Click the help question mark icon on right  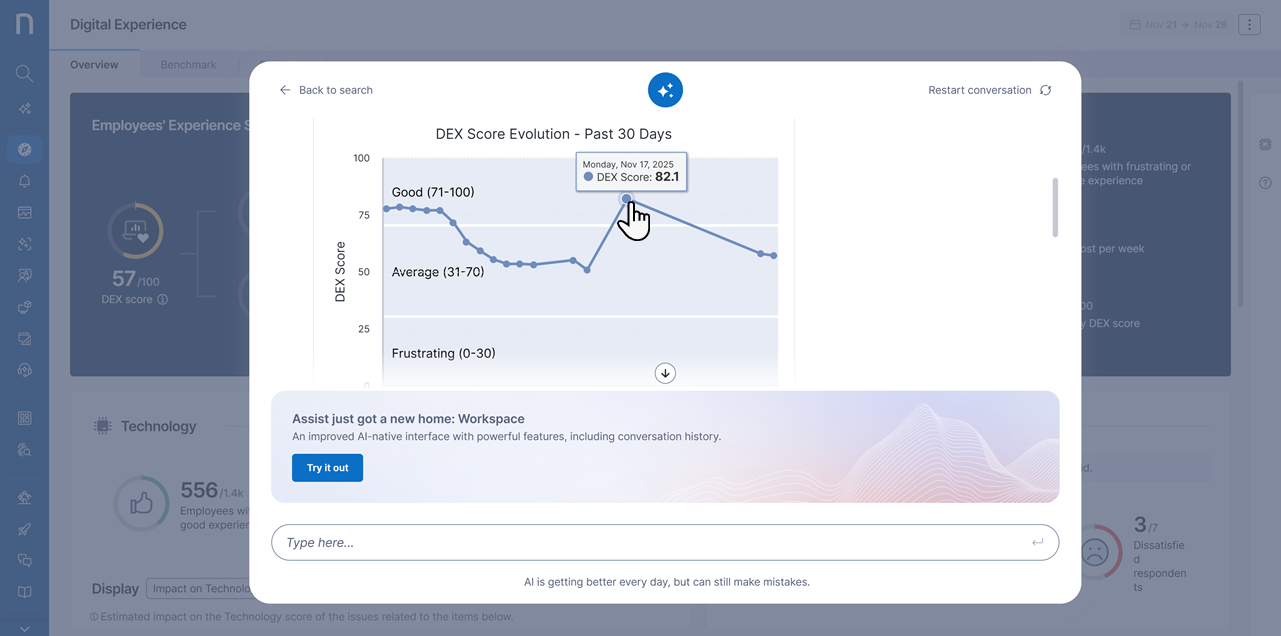click(1265, 183)
